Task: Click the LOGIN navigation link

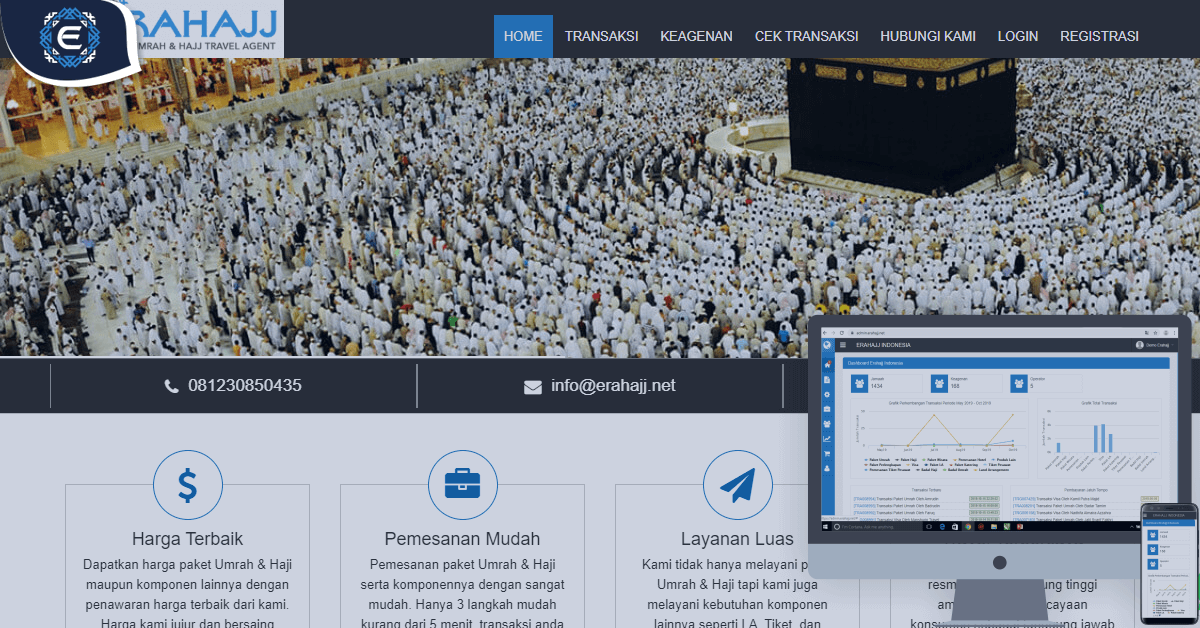Action: coord(1018,36)
